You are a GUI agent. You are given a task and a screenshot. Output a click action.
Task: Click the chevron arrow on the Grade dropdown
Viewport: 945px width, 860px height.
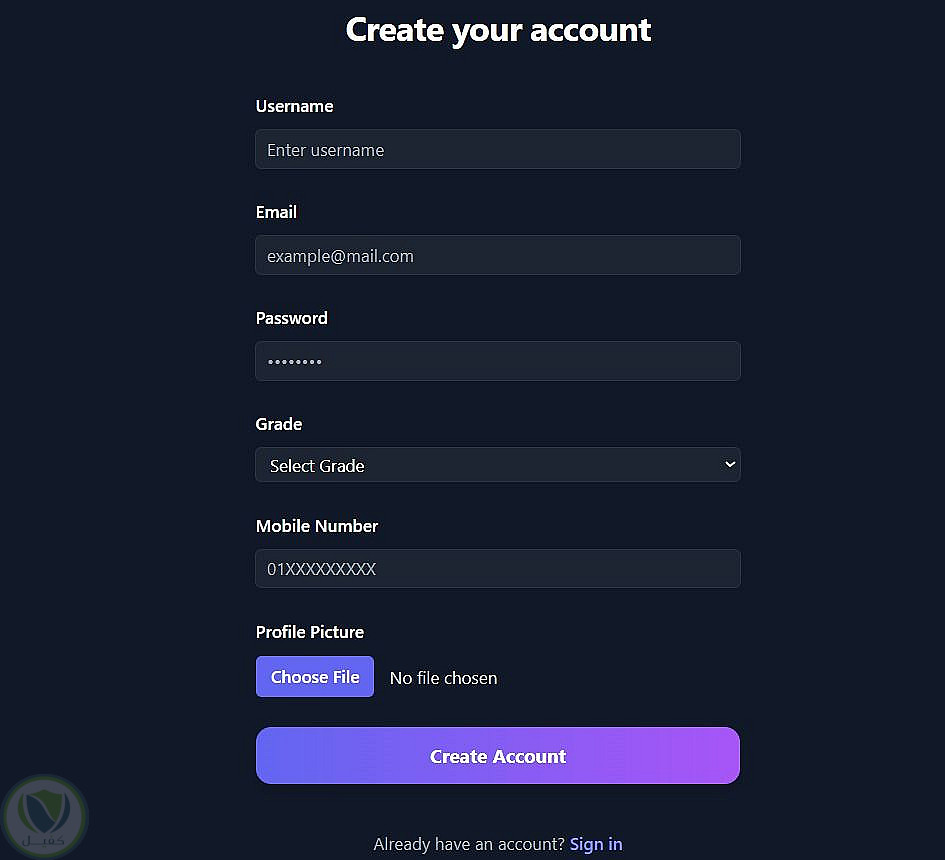click(730, 465)
